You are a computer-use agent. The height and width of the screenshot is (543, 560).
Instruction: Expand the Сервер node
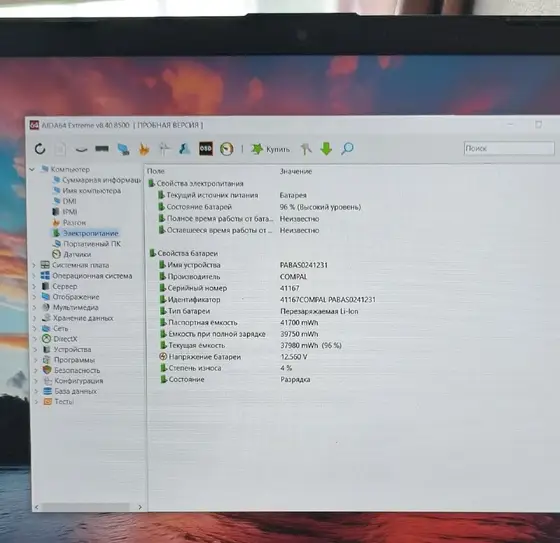[34, 287]
